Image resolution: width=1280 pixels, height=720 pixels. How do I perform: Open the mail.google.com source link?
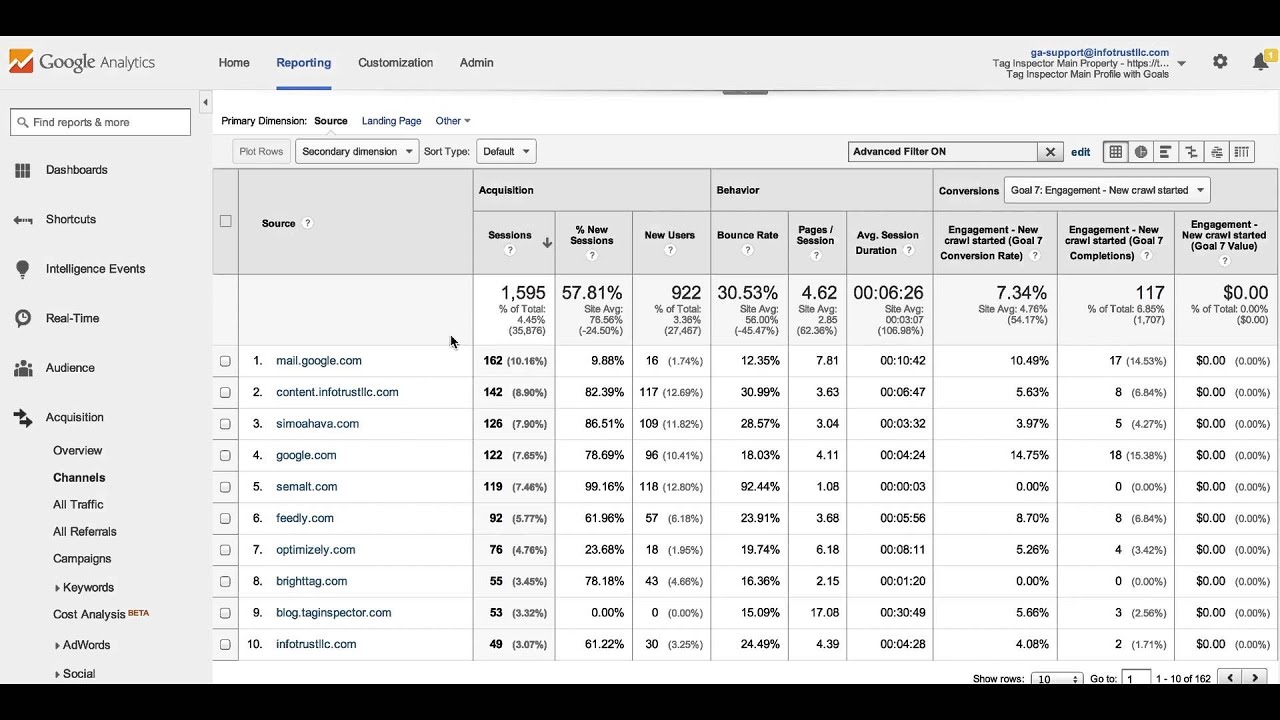(x=319, y=361)
